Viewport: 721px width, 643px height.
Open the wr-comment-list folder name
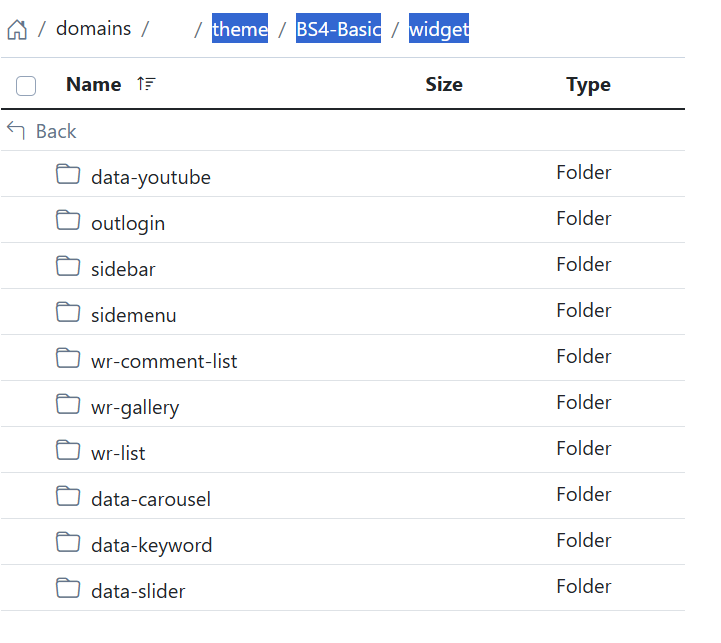[x=164, y=361]
